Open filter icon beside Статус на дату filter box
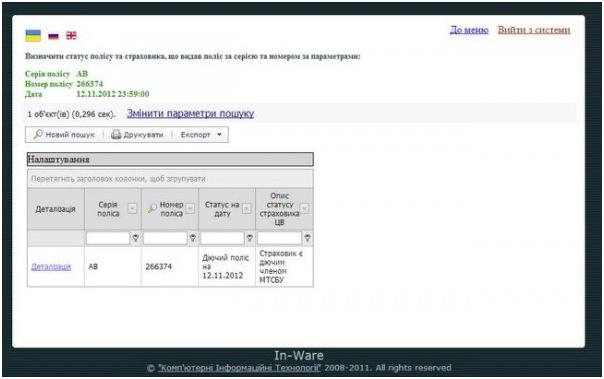 250,238
